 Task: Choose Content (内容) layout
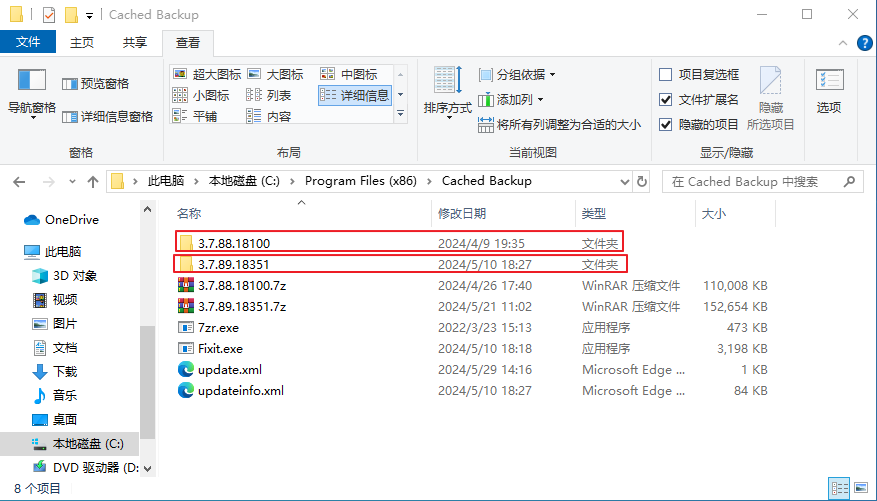coord(269,116)
